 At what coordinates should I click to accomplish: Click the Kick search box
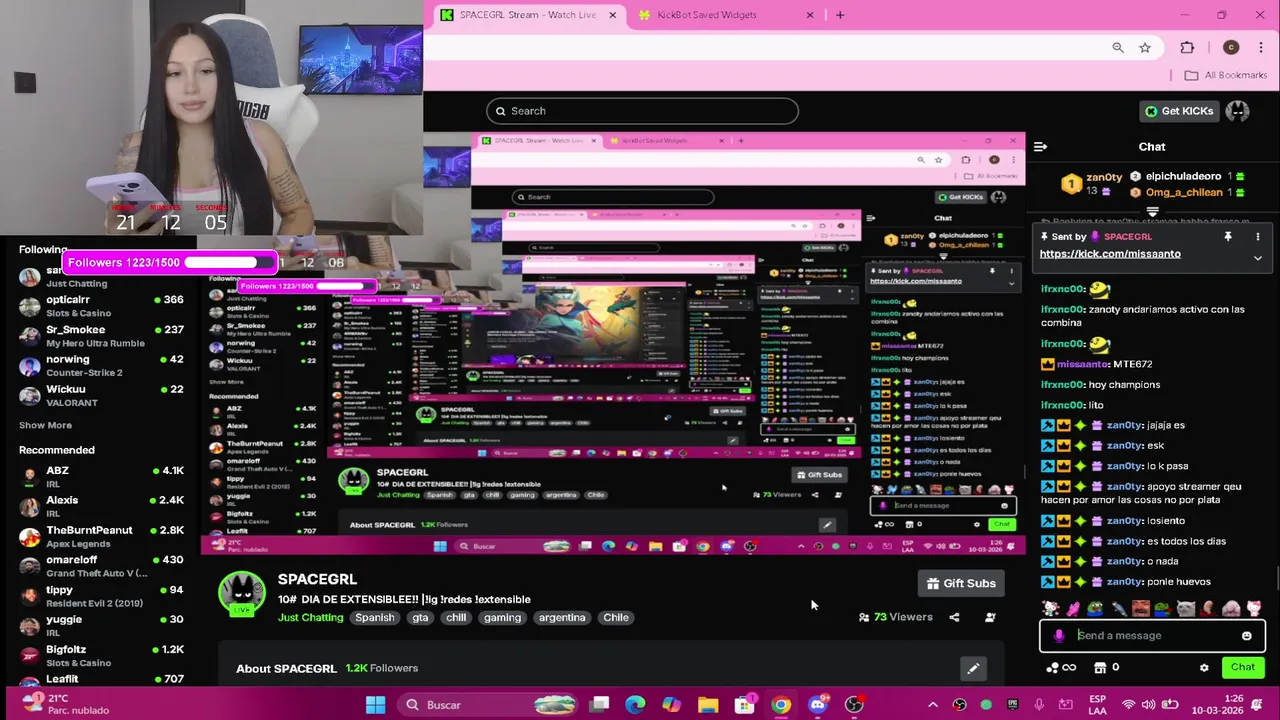click(x=642, y=111)
